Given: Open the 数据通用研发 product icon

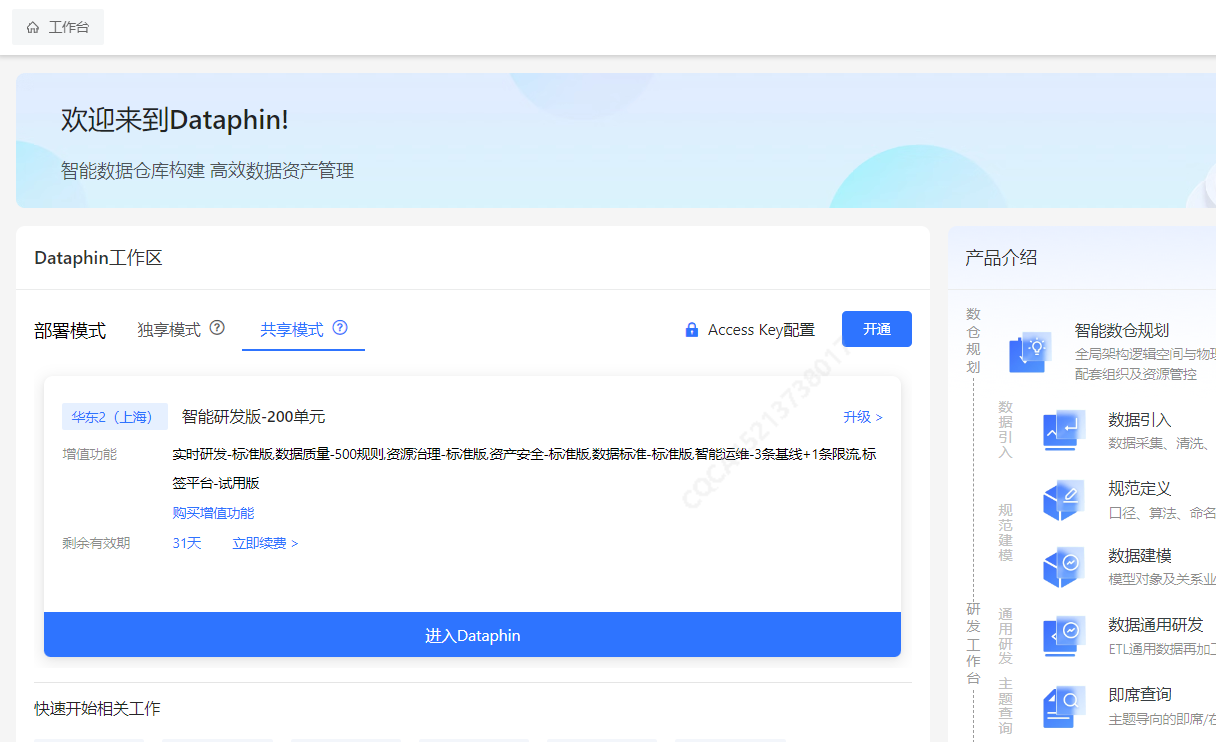Looking at the screenshot, I should (x=1064, y=636).
